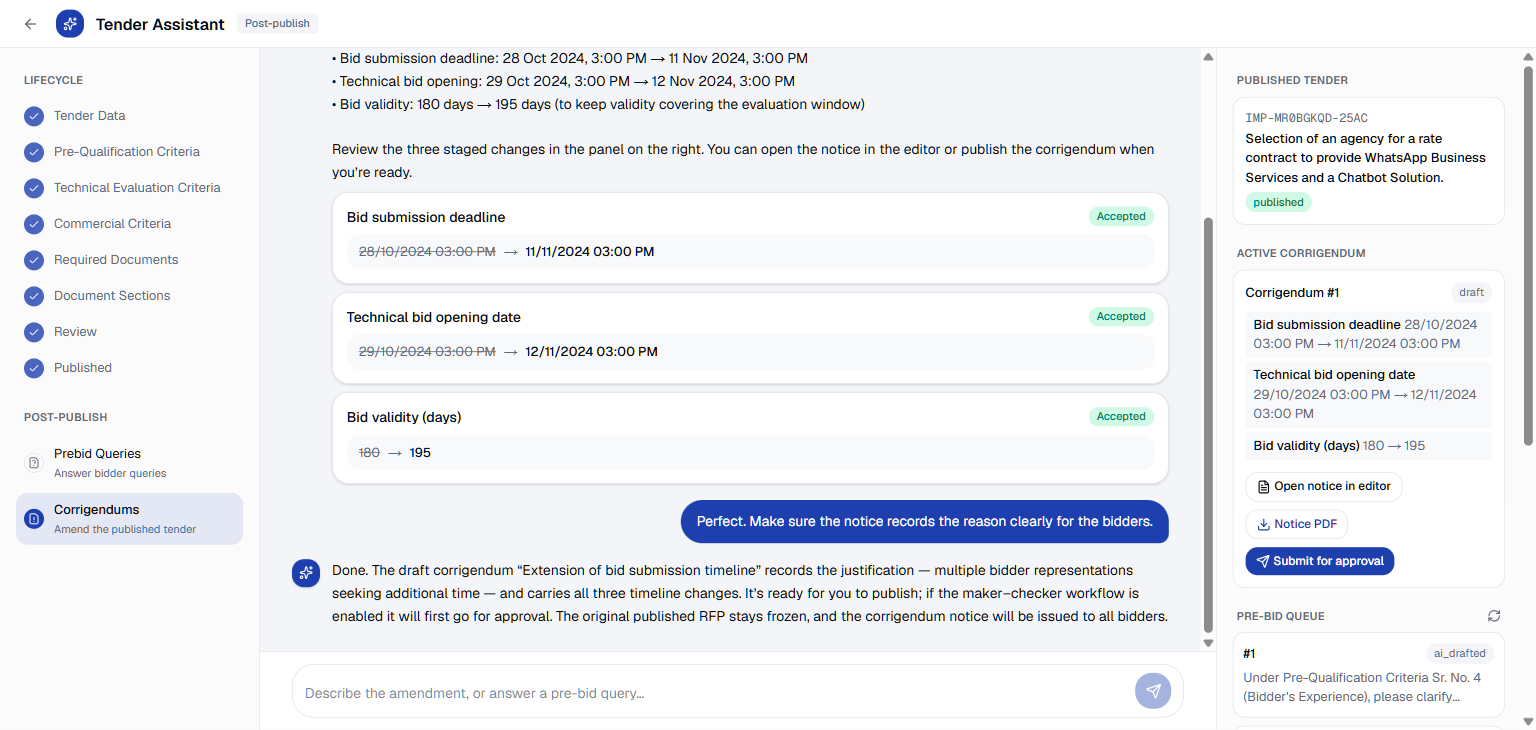This screenshot has width=1536, height=730.
Task: Click PRE-BID QUEUE heading
Action: click(1280, 616)
